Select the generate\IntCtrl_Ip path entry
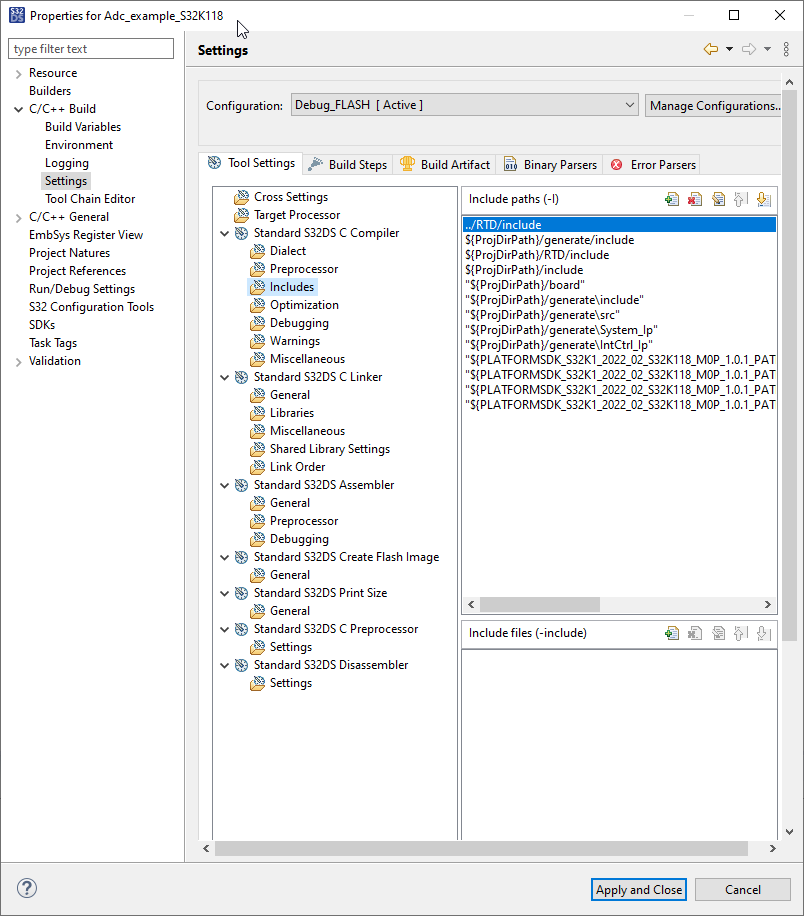This screenshot has width=804, height=916. pyautogui.click(x=619, y=345)
